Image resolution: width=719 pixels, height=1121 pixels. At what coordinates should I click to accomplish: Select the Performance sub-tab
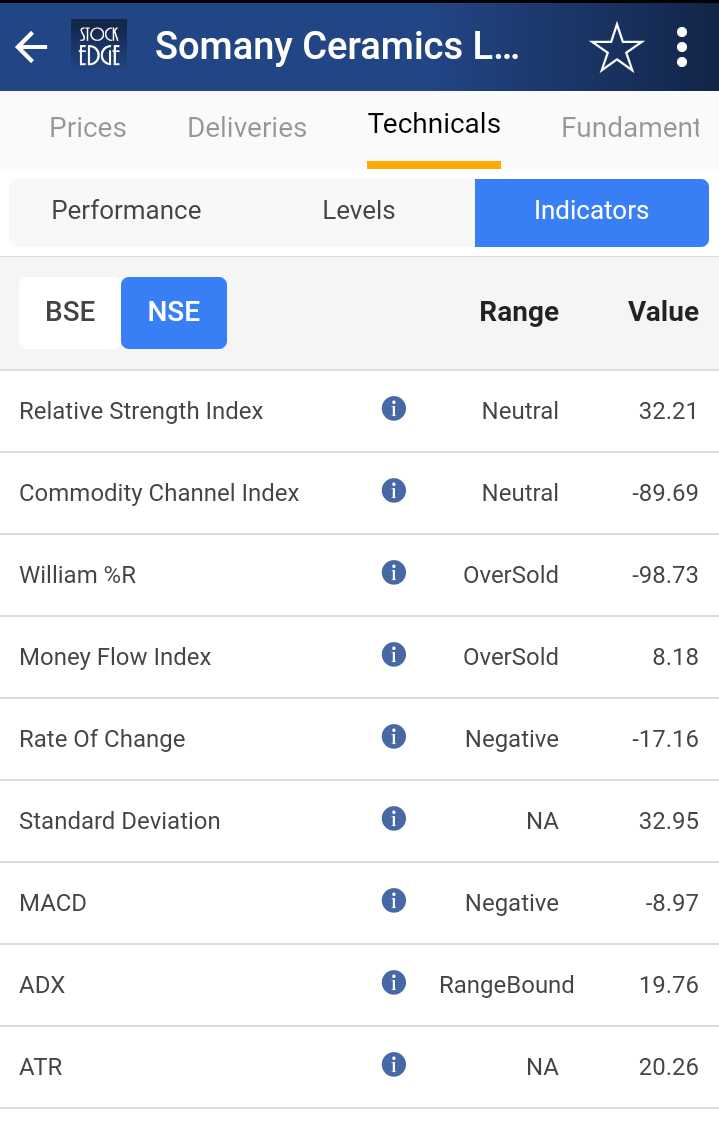tap(126, 211)
